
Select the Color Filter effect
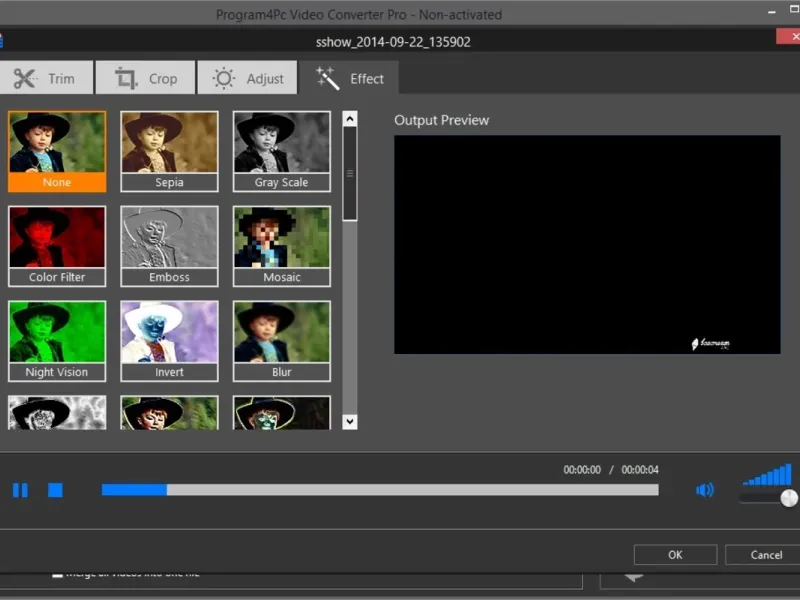coord(57,245)
